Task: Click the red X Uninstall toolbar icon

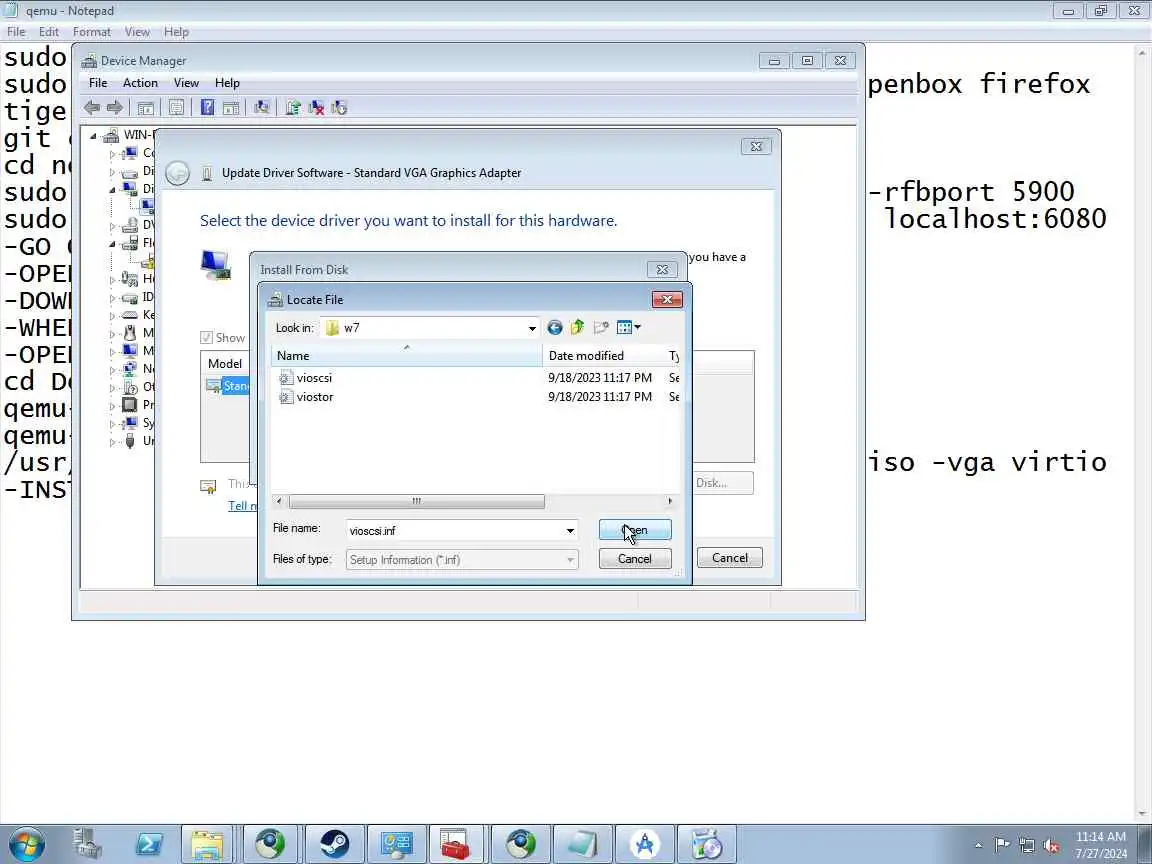Action: [317, 107]
